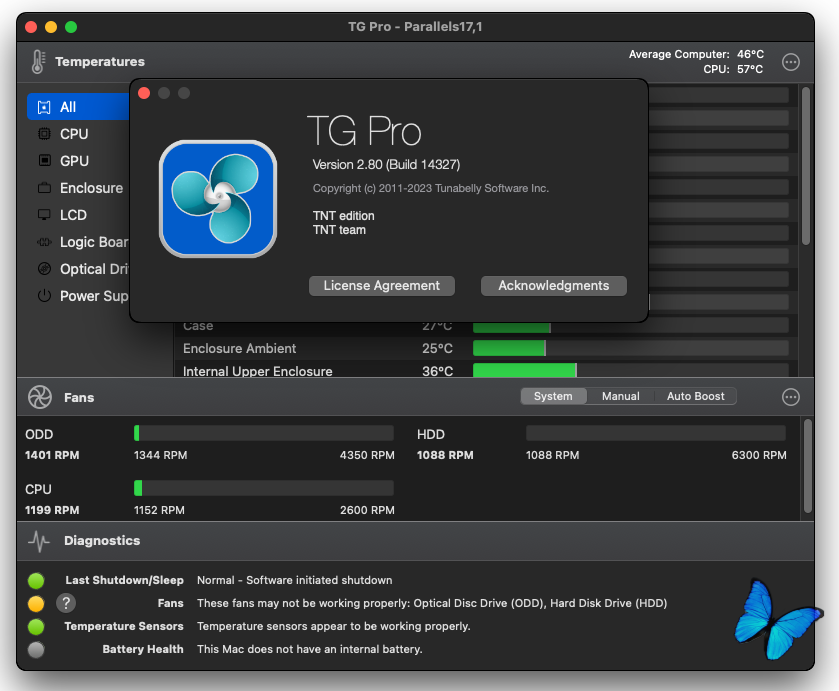Click the Optical Drive disc icon
839x691 pixels.
(x=44, y=269)
